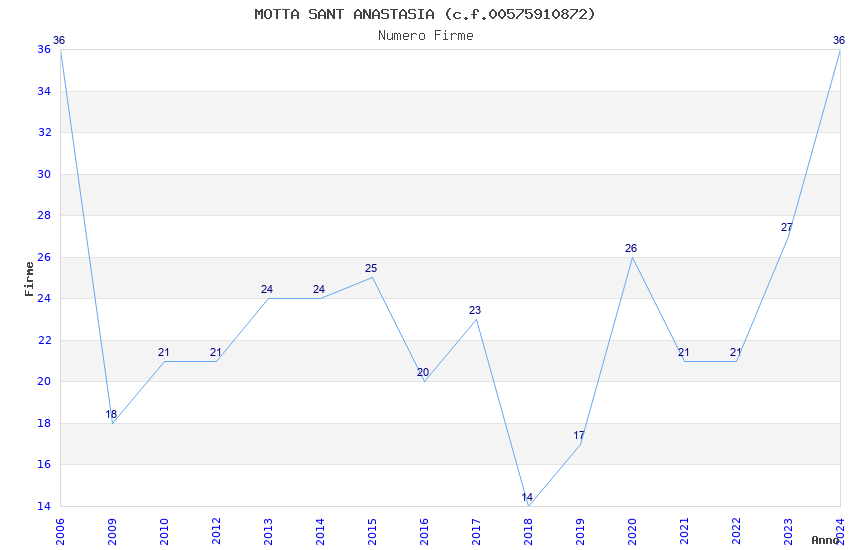Image resolution: width=850 pixels, height=550 pixels.
Task: Click x-axis year 2013
Action: 268,531
